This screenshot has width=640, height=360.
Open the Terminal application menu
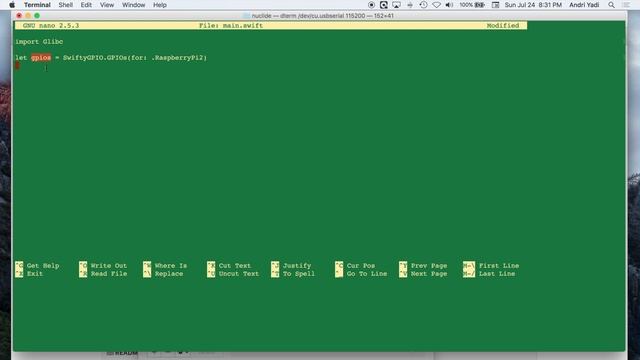[37, 5]
